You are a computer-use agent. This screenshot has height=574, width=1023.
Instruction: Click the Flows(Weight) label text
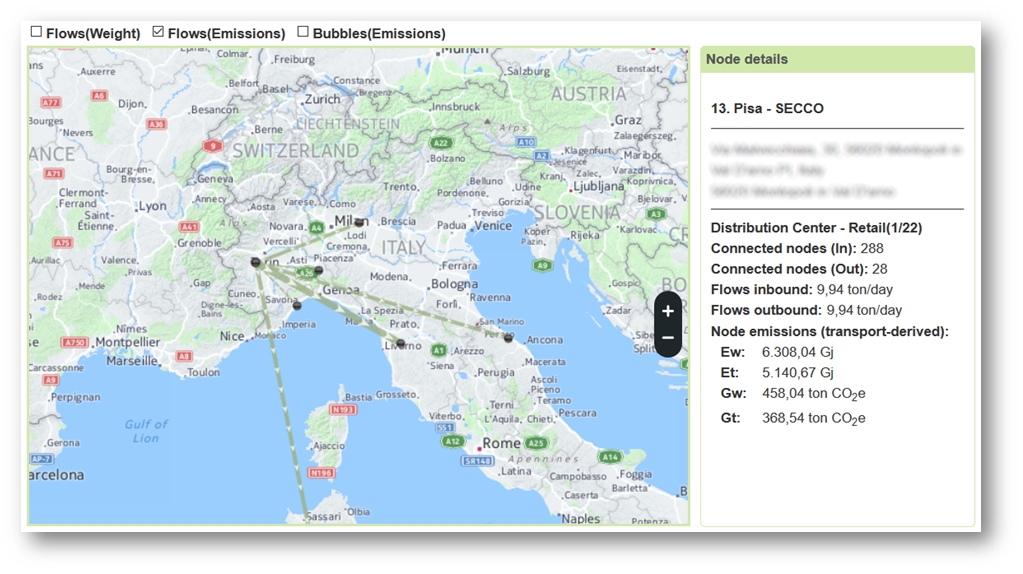tap(93, 33)
